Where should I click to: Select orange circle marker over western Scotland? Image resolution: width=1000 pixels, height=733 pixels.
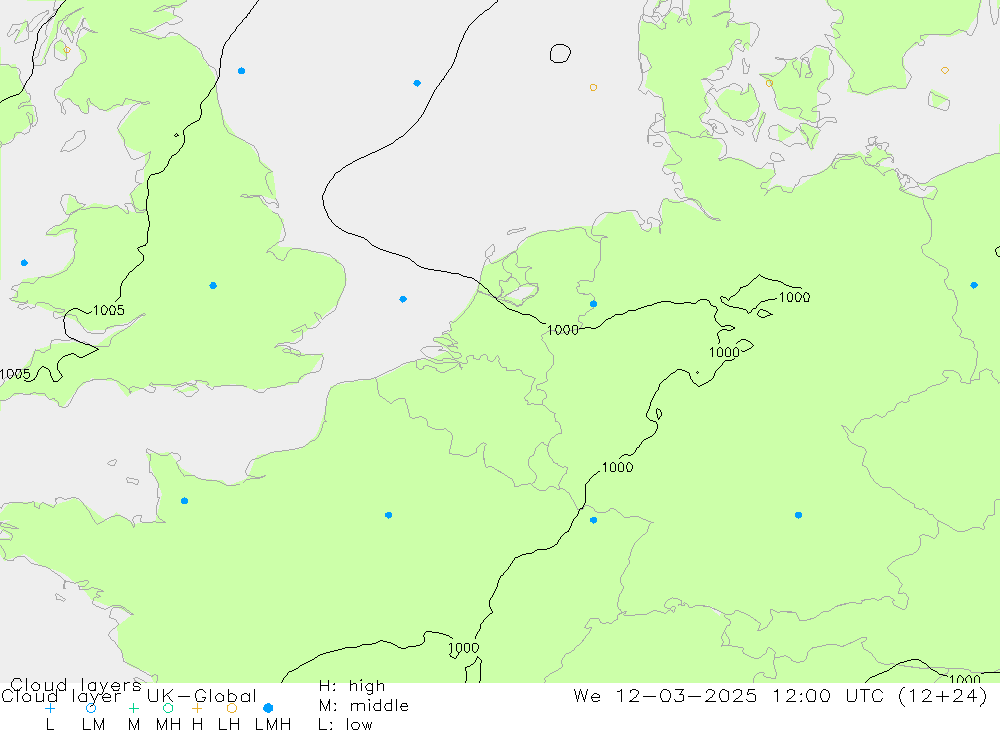pyautogui.click(x=67, y=50)
